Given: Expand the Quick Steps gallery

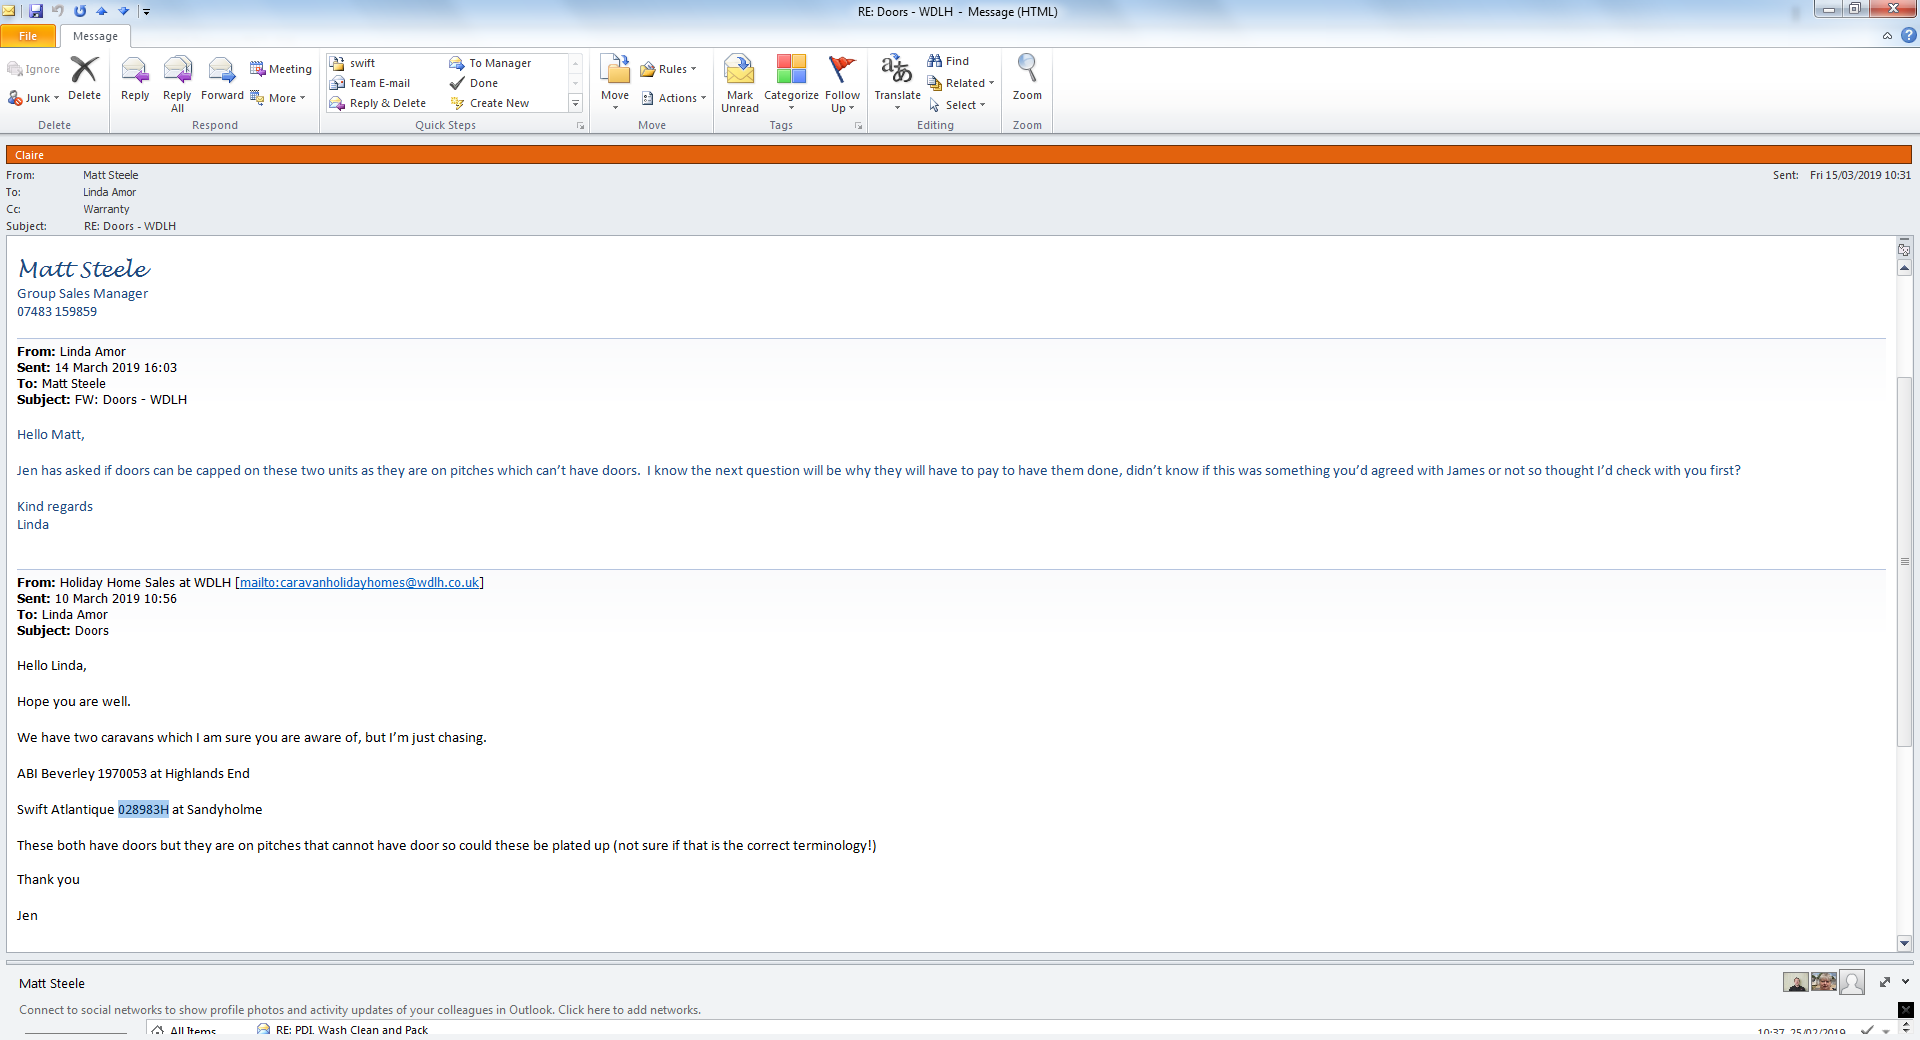Looking at the screenshot, I should click(x=575, y=103).
